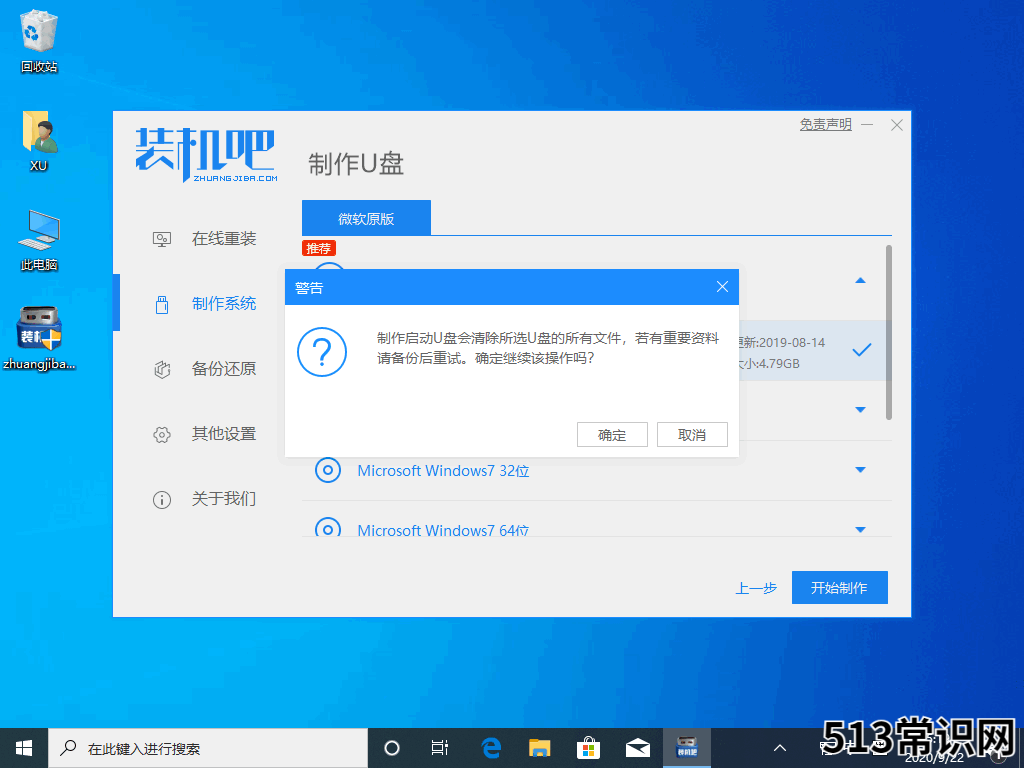Confirm with the 确定 button

[612, 435]
